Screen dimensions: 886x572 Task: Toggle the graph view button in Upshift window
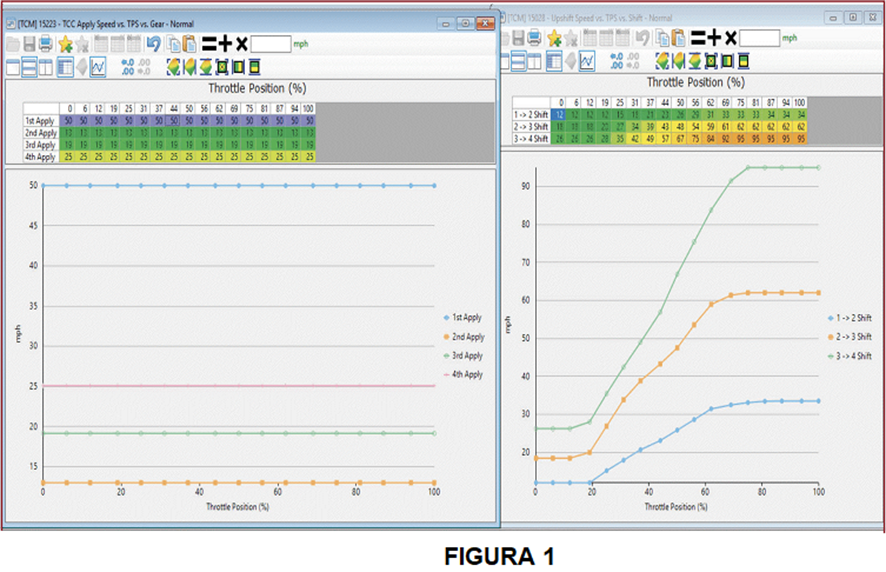(587, 62)
